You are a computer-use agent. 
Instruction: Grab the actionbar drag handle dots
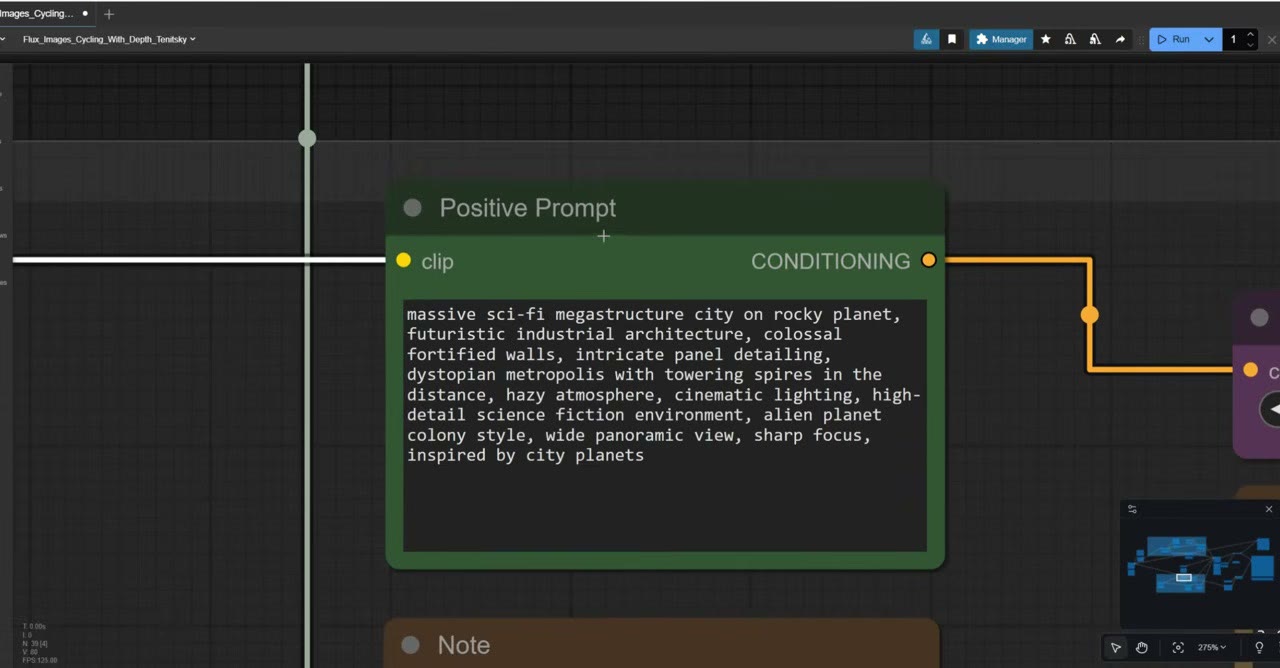[1141, 39]
